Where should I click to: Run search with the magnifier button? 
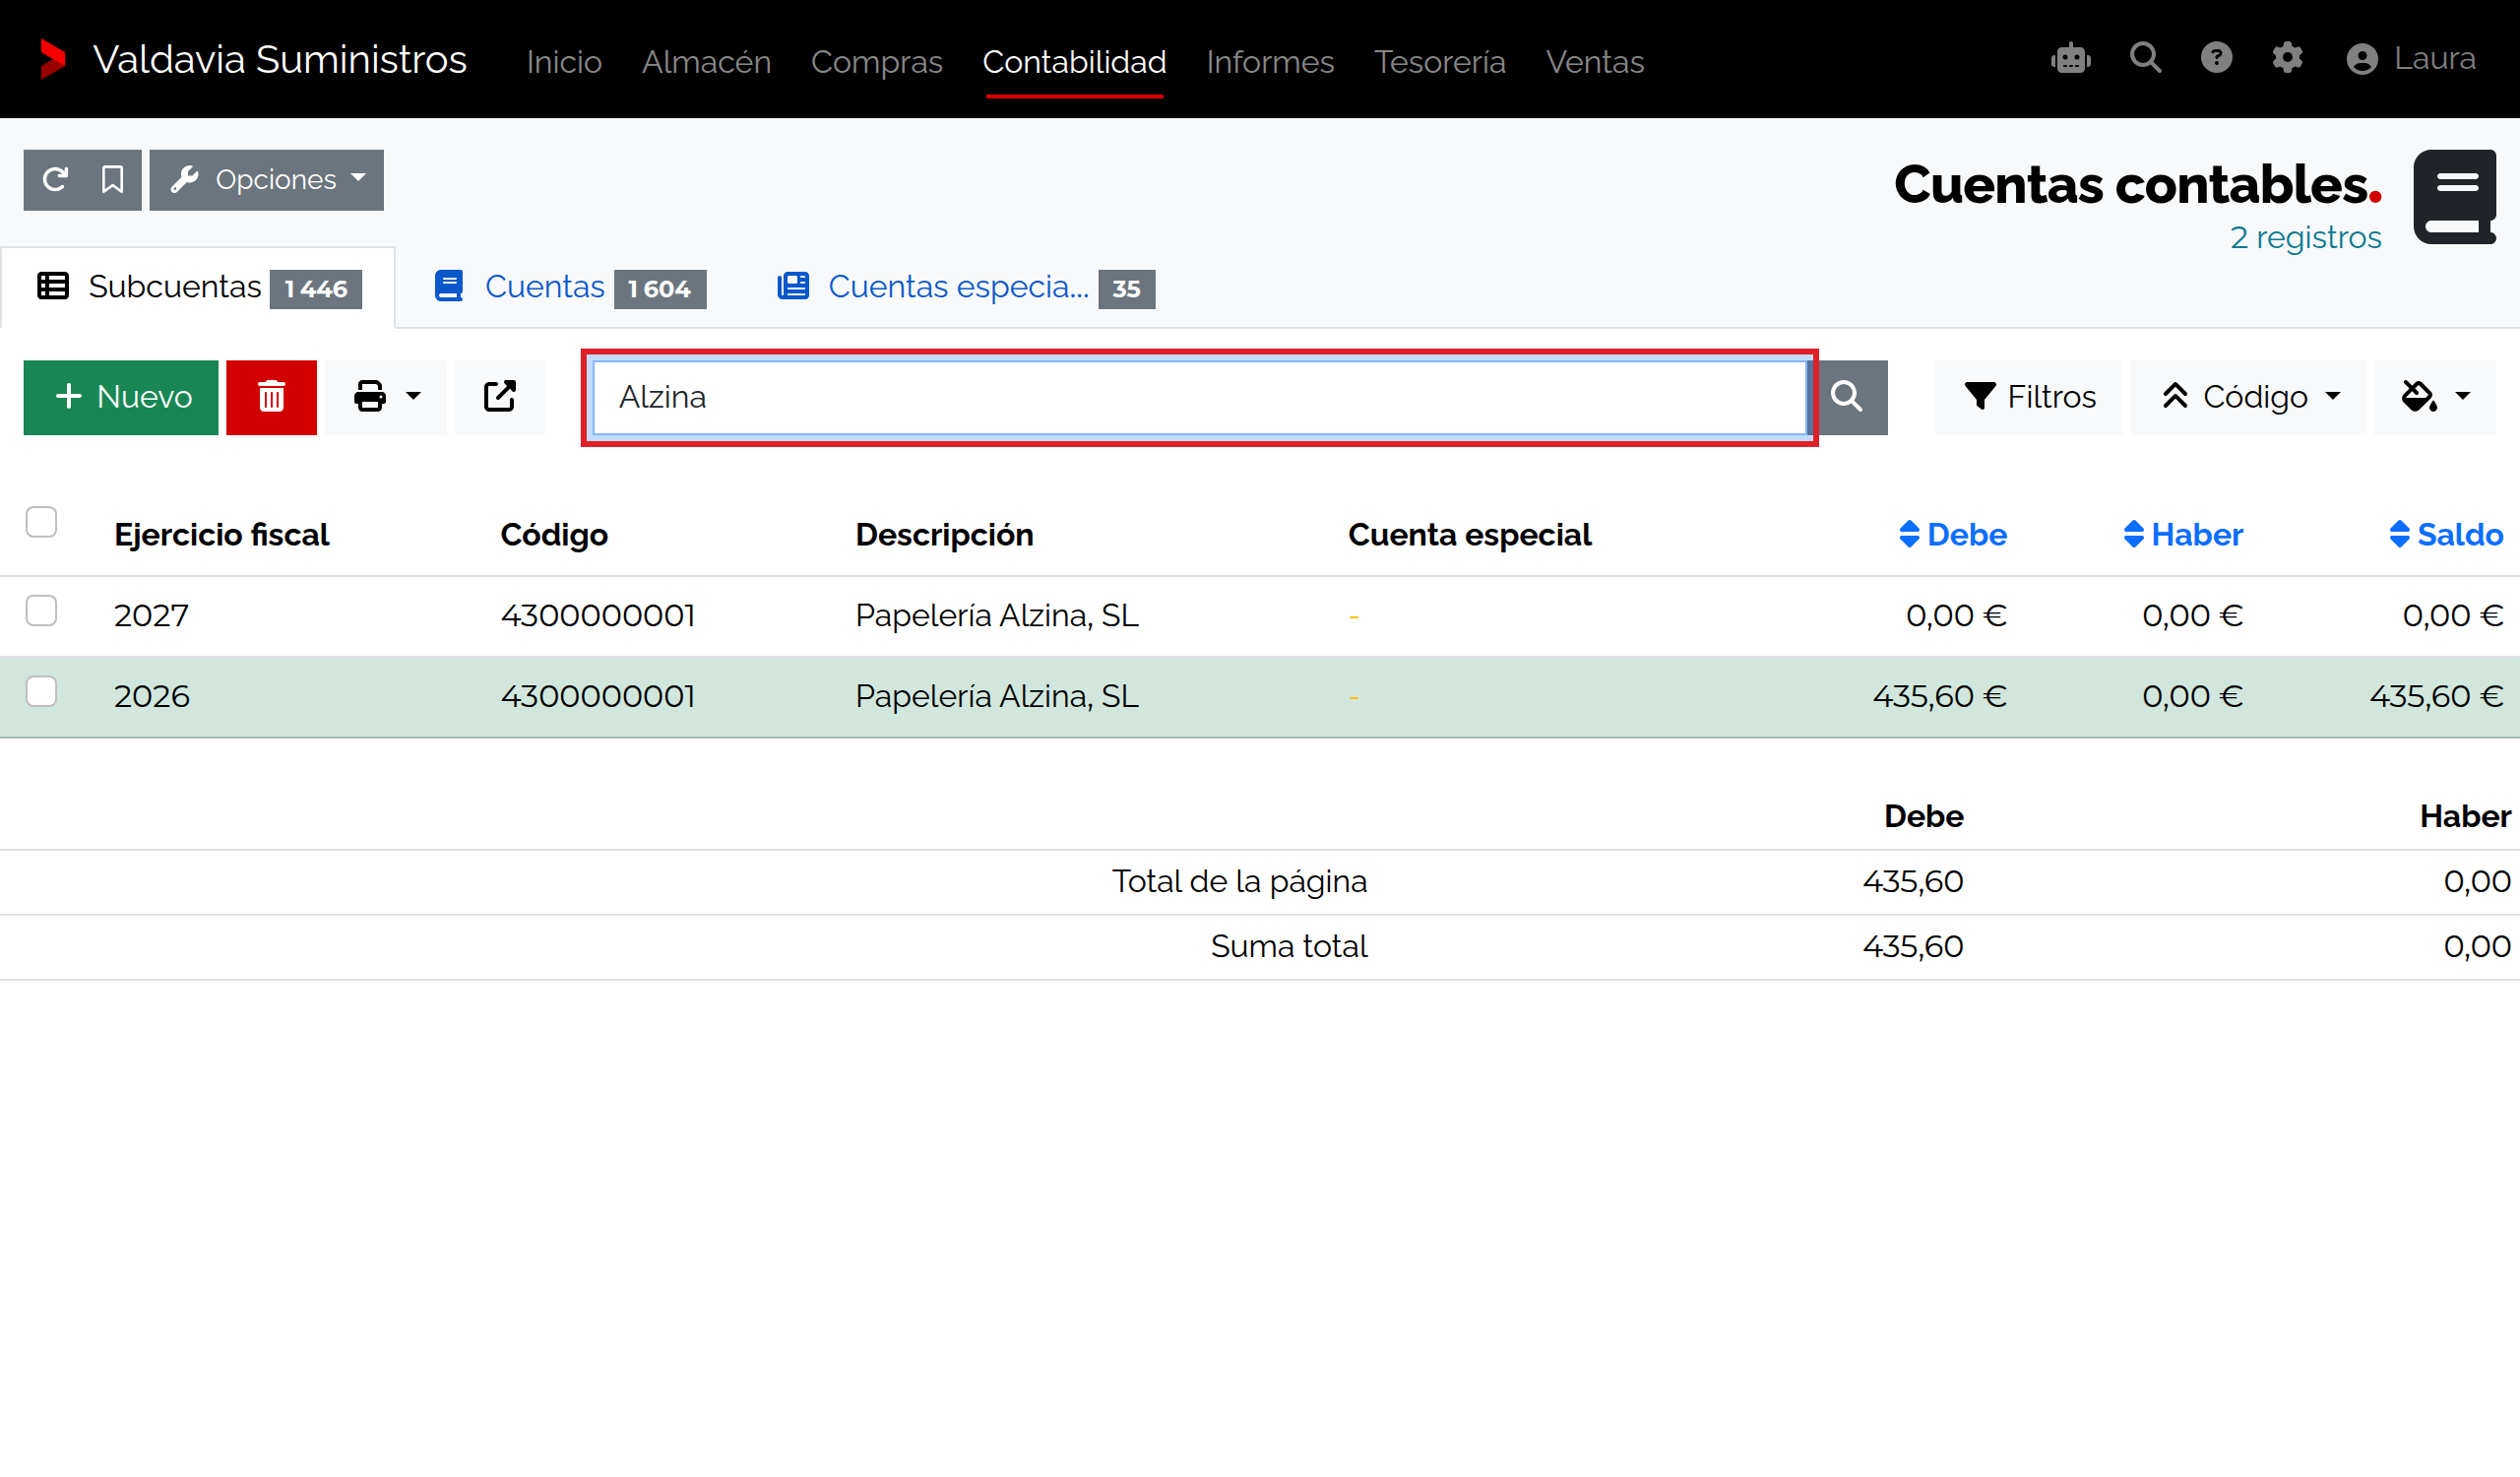pyautogui.click(x=1847, y=397)
